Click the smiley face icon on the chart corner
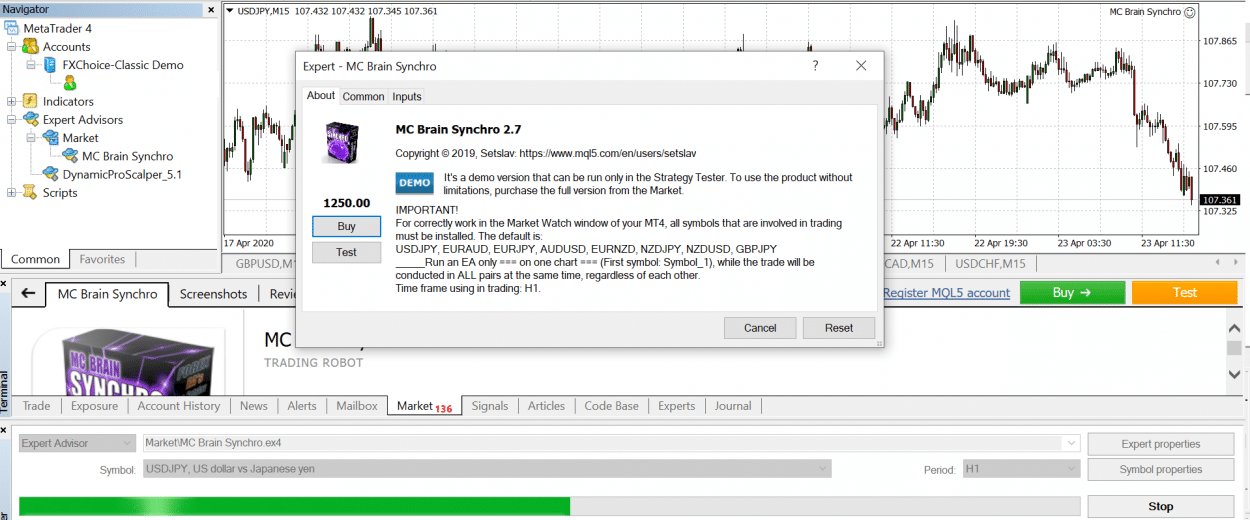This screenshot has width=1250, height=520. click(x=1189, y=12)
